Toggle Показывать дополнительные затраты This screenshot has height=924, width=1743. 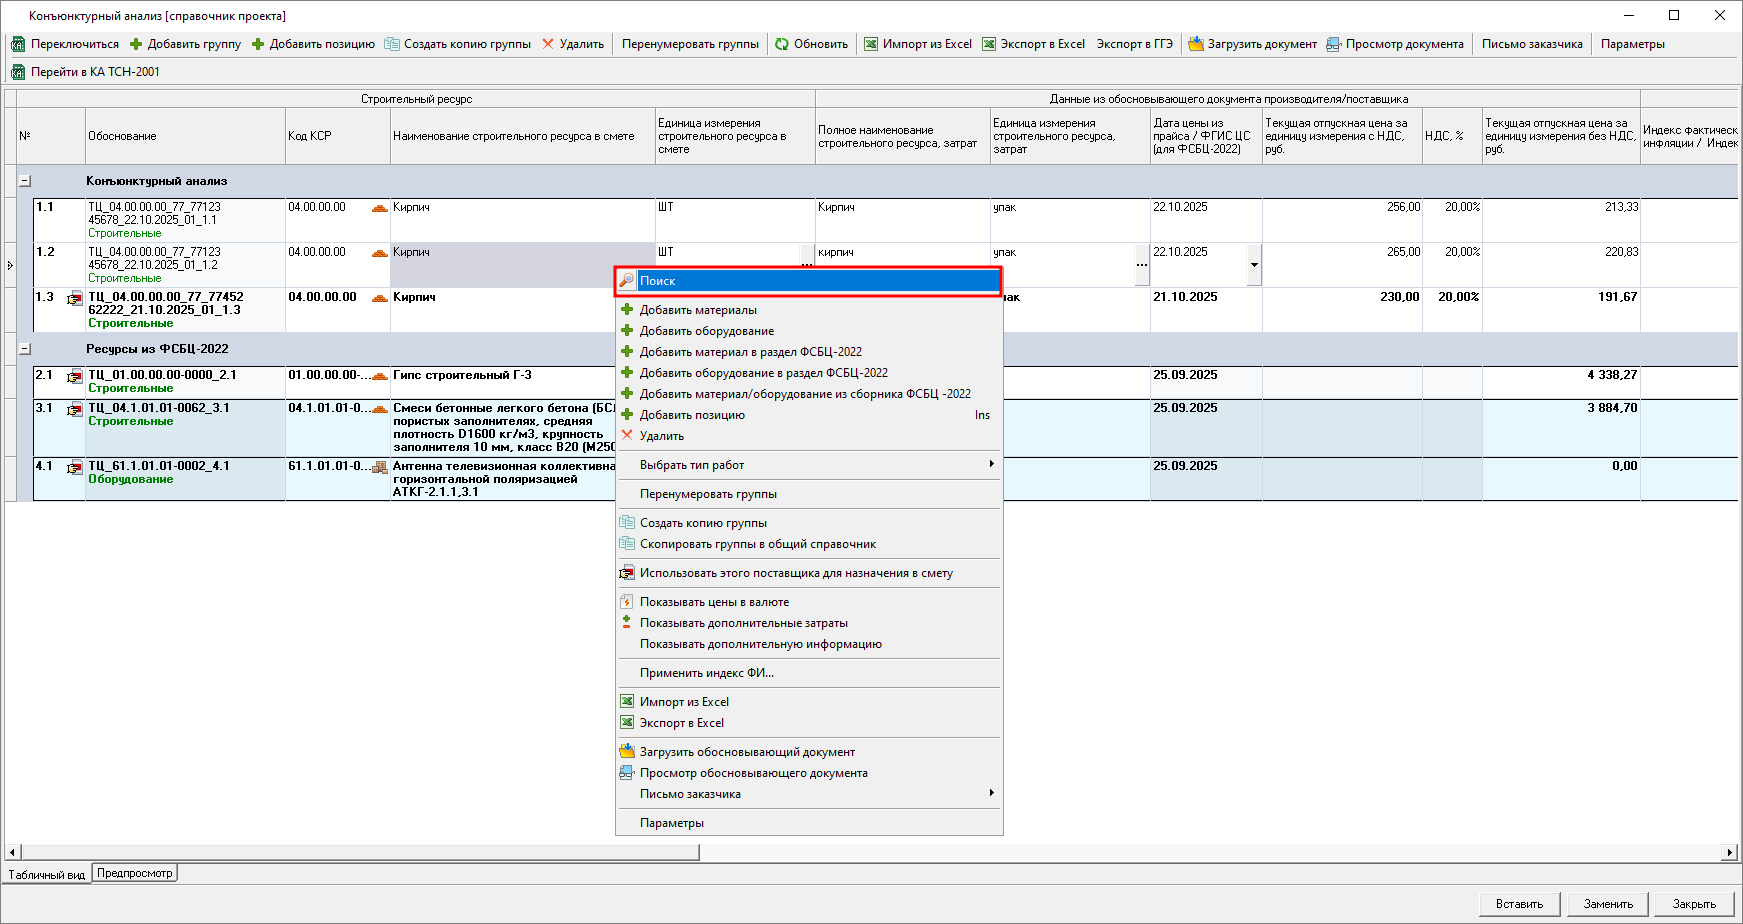808,623
